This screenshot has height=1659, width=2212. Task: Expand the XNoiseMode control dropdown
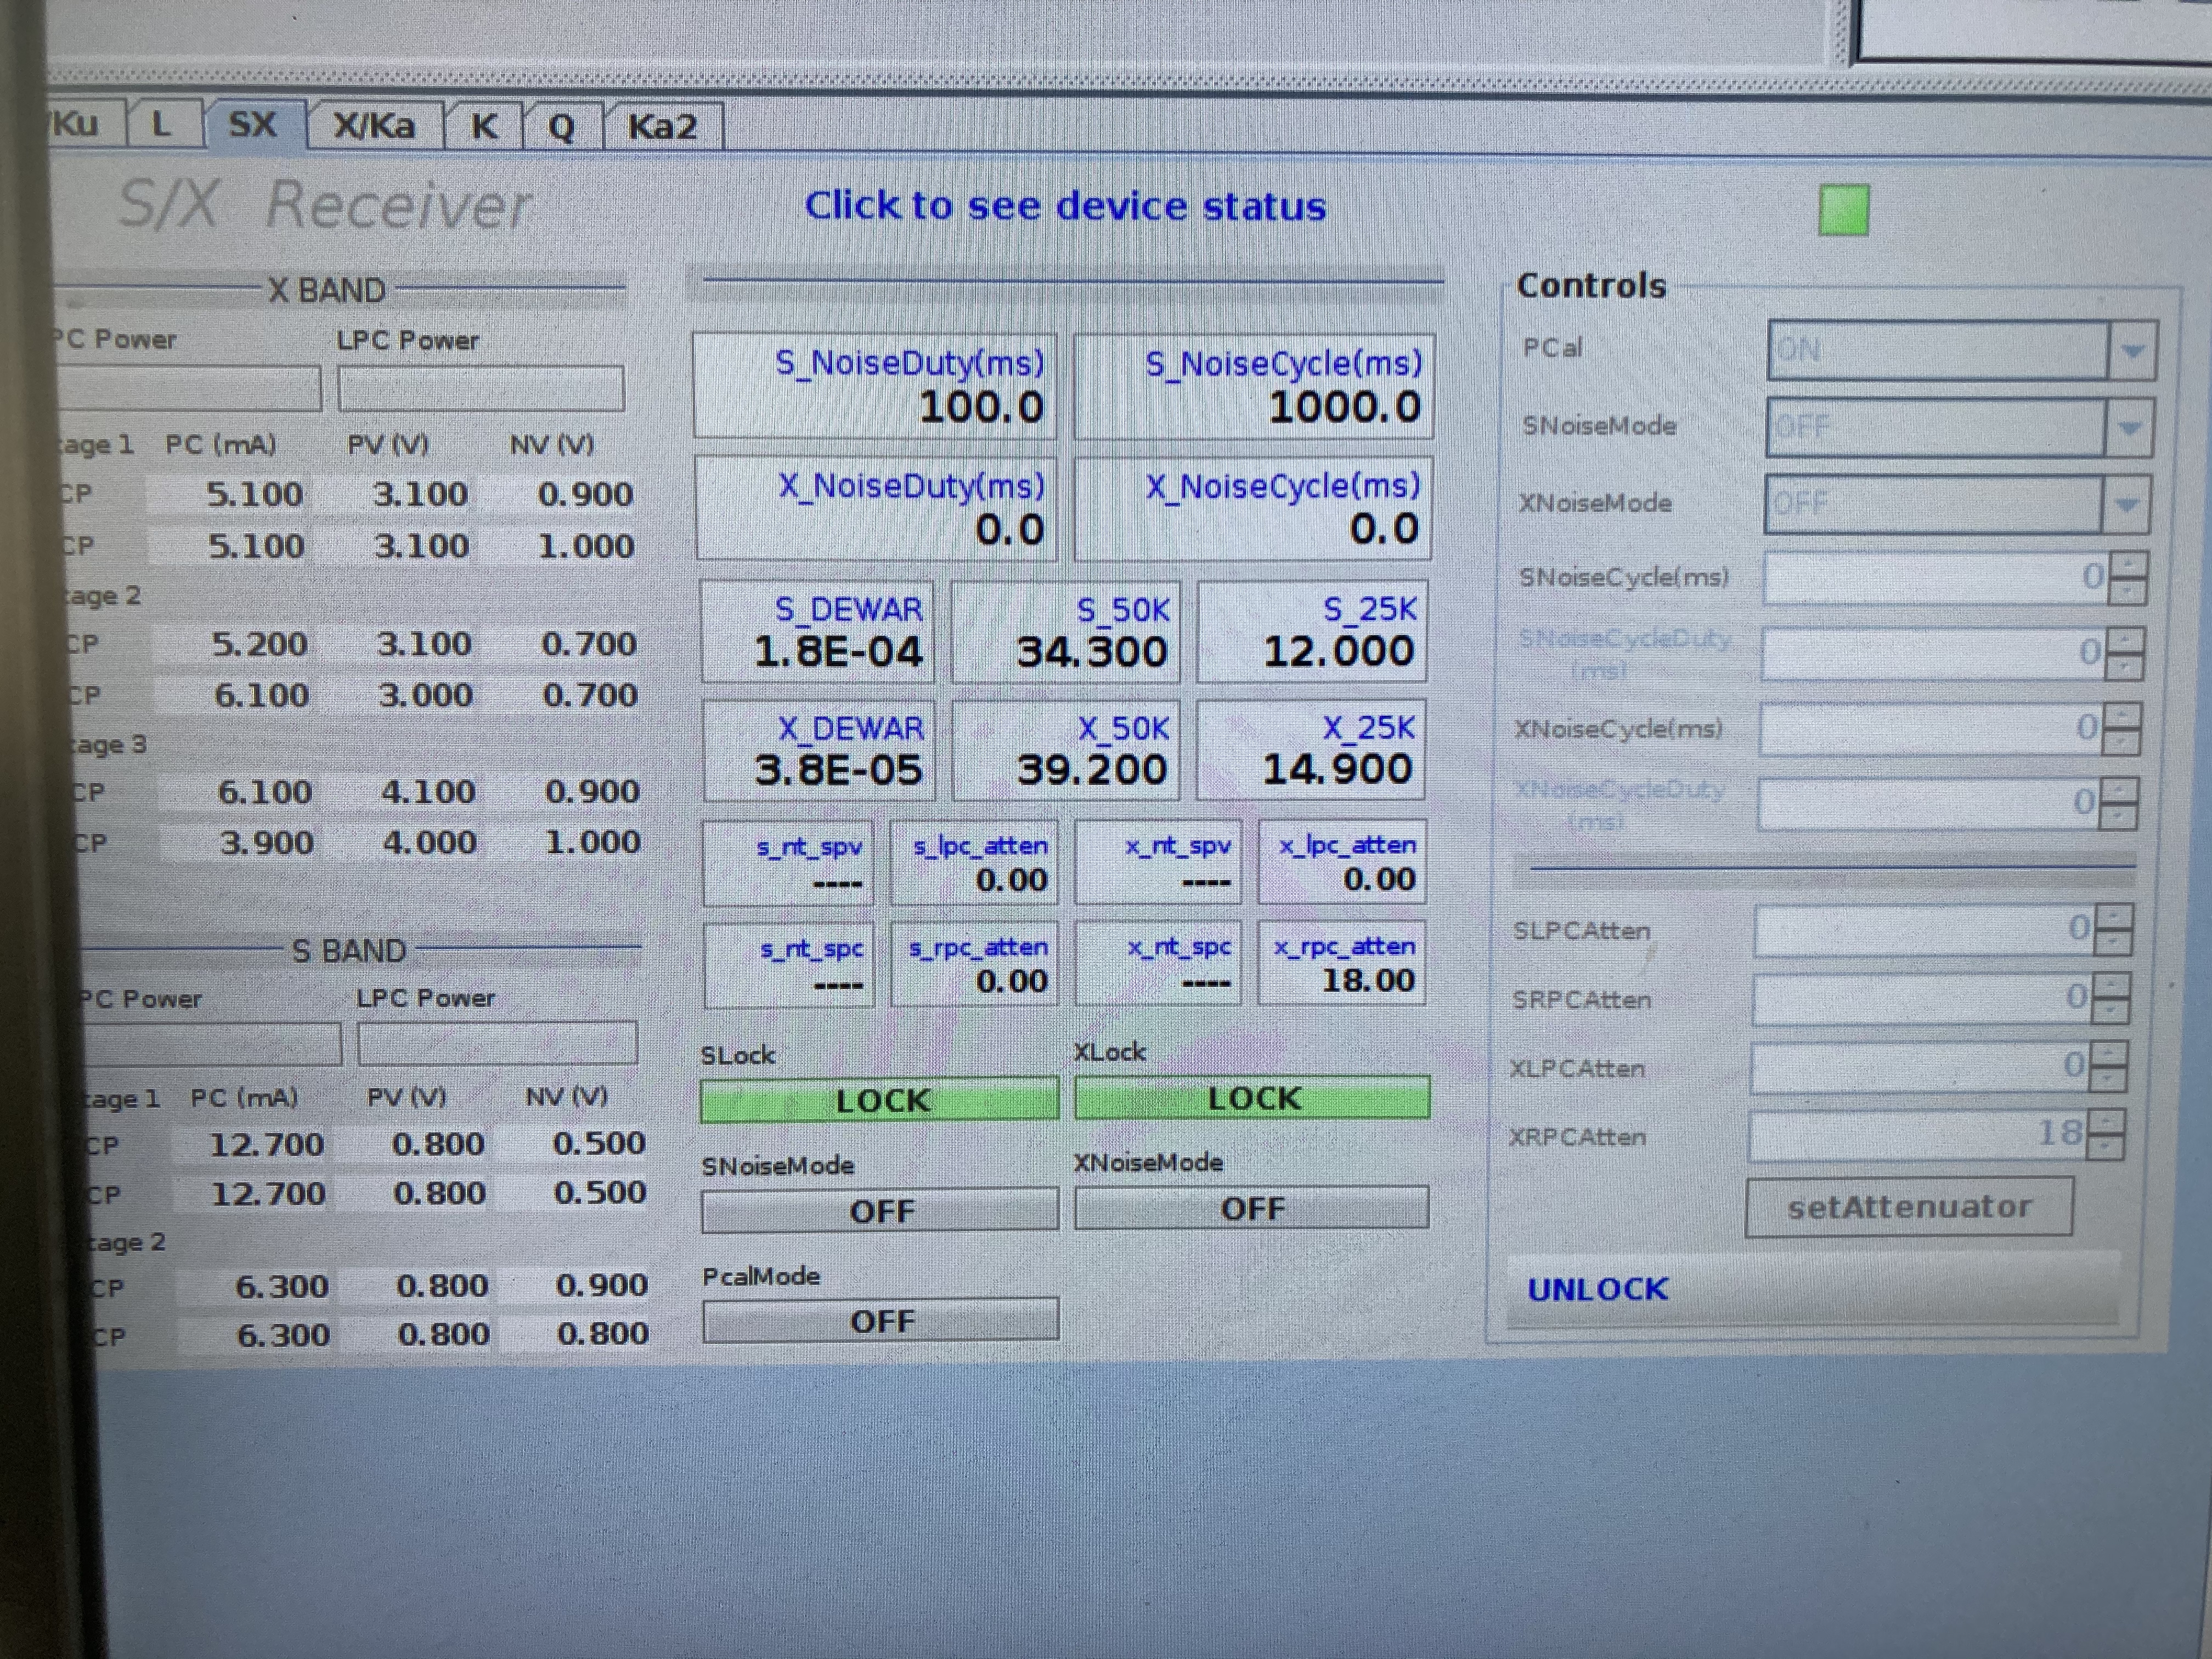(x=2125, y=504)
